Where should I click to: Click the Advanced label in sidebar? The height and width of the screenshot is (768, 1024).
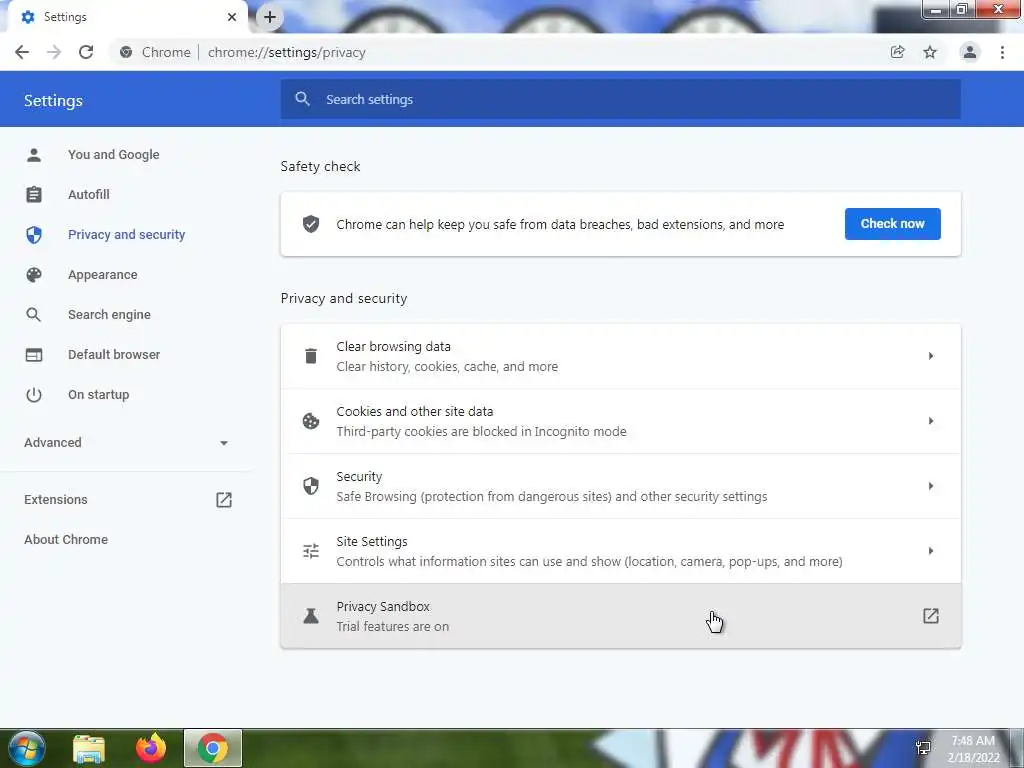(x=53, y=443)
